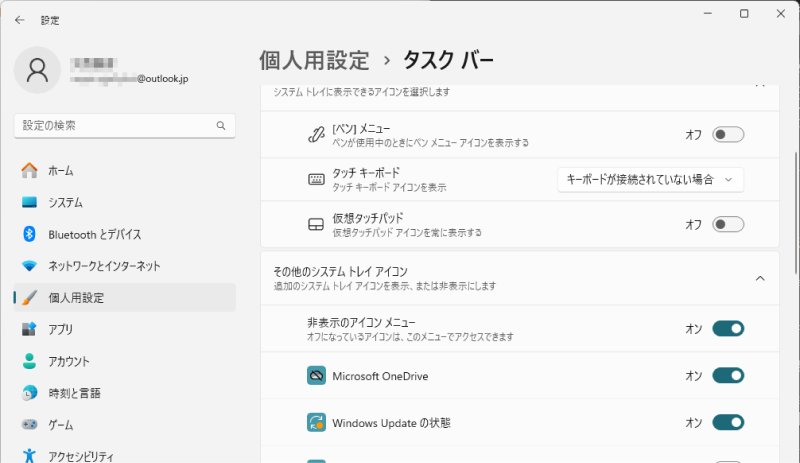This screenshot has height=463, width=800.
Task: Open アカウント settings page
Action: (x=124, y=361)
